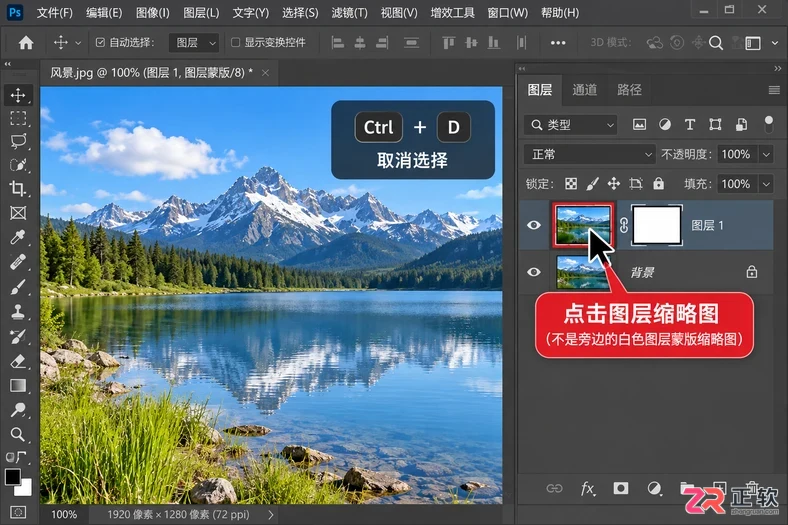
Task: Open the 填充 slider dropdown arrow
Action: (x=766, y=184)
